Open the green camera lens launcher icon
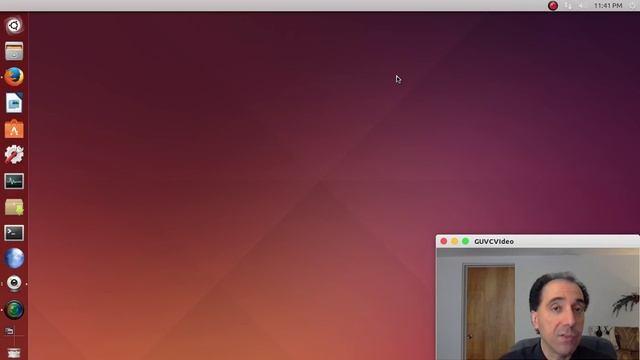The height and width of the screenshot is (360, 640). click(14, 309)
